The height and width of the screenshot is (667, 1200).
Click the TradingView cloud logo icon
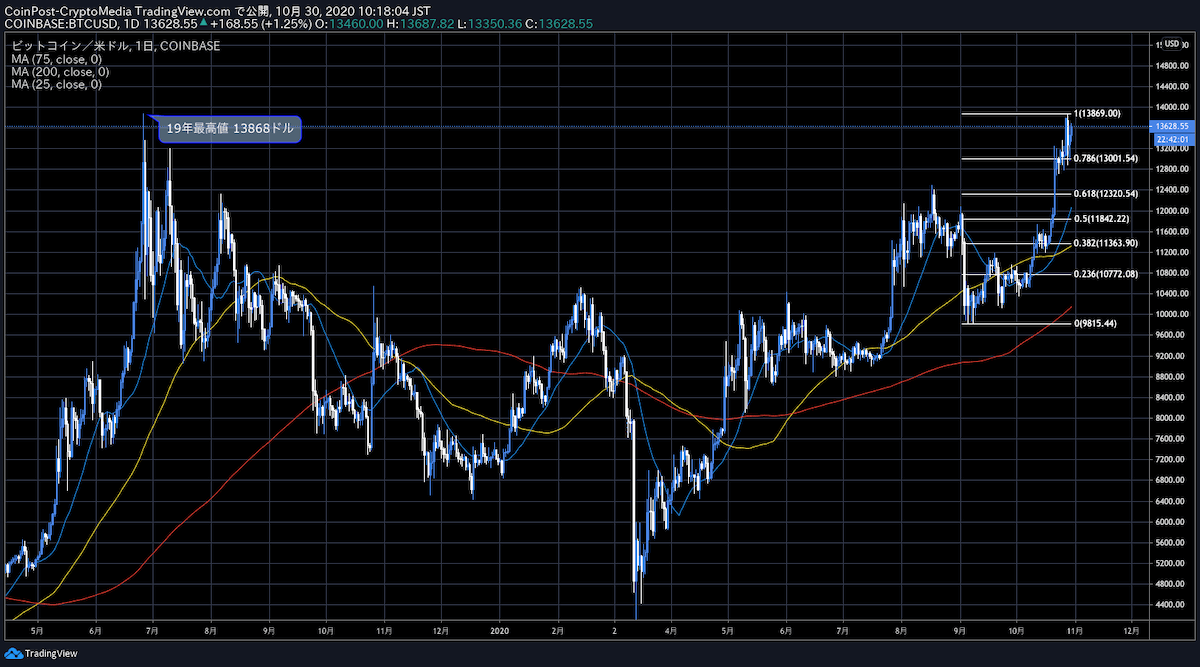[x=14, y=654]
